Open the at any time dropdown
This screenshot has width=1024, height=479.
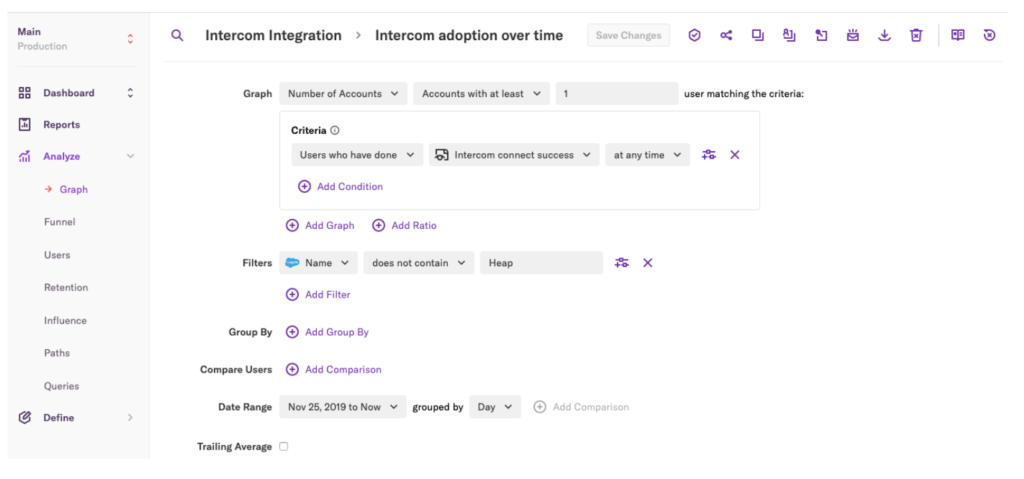(648, 155)
